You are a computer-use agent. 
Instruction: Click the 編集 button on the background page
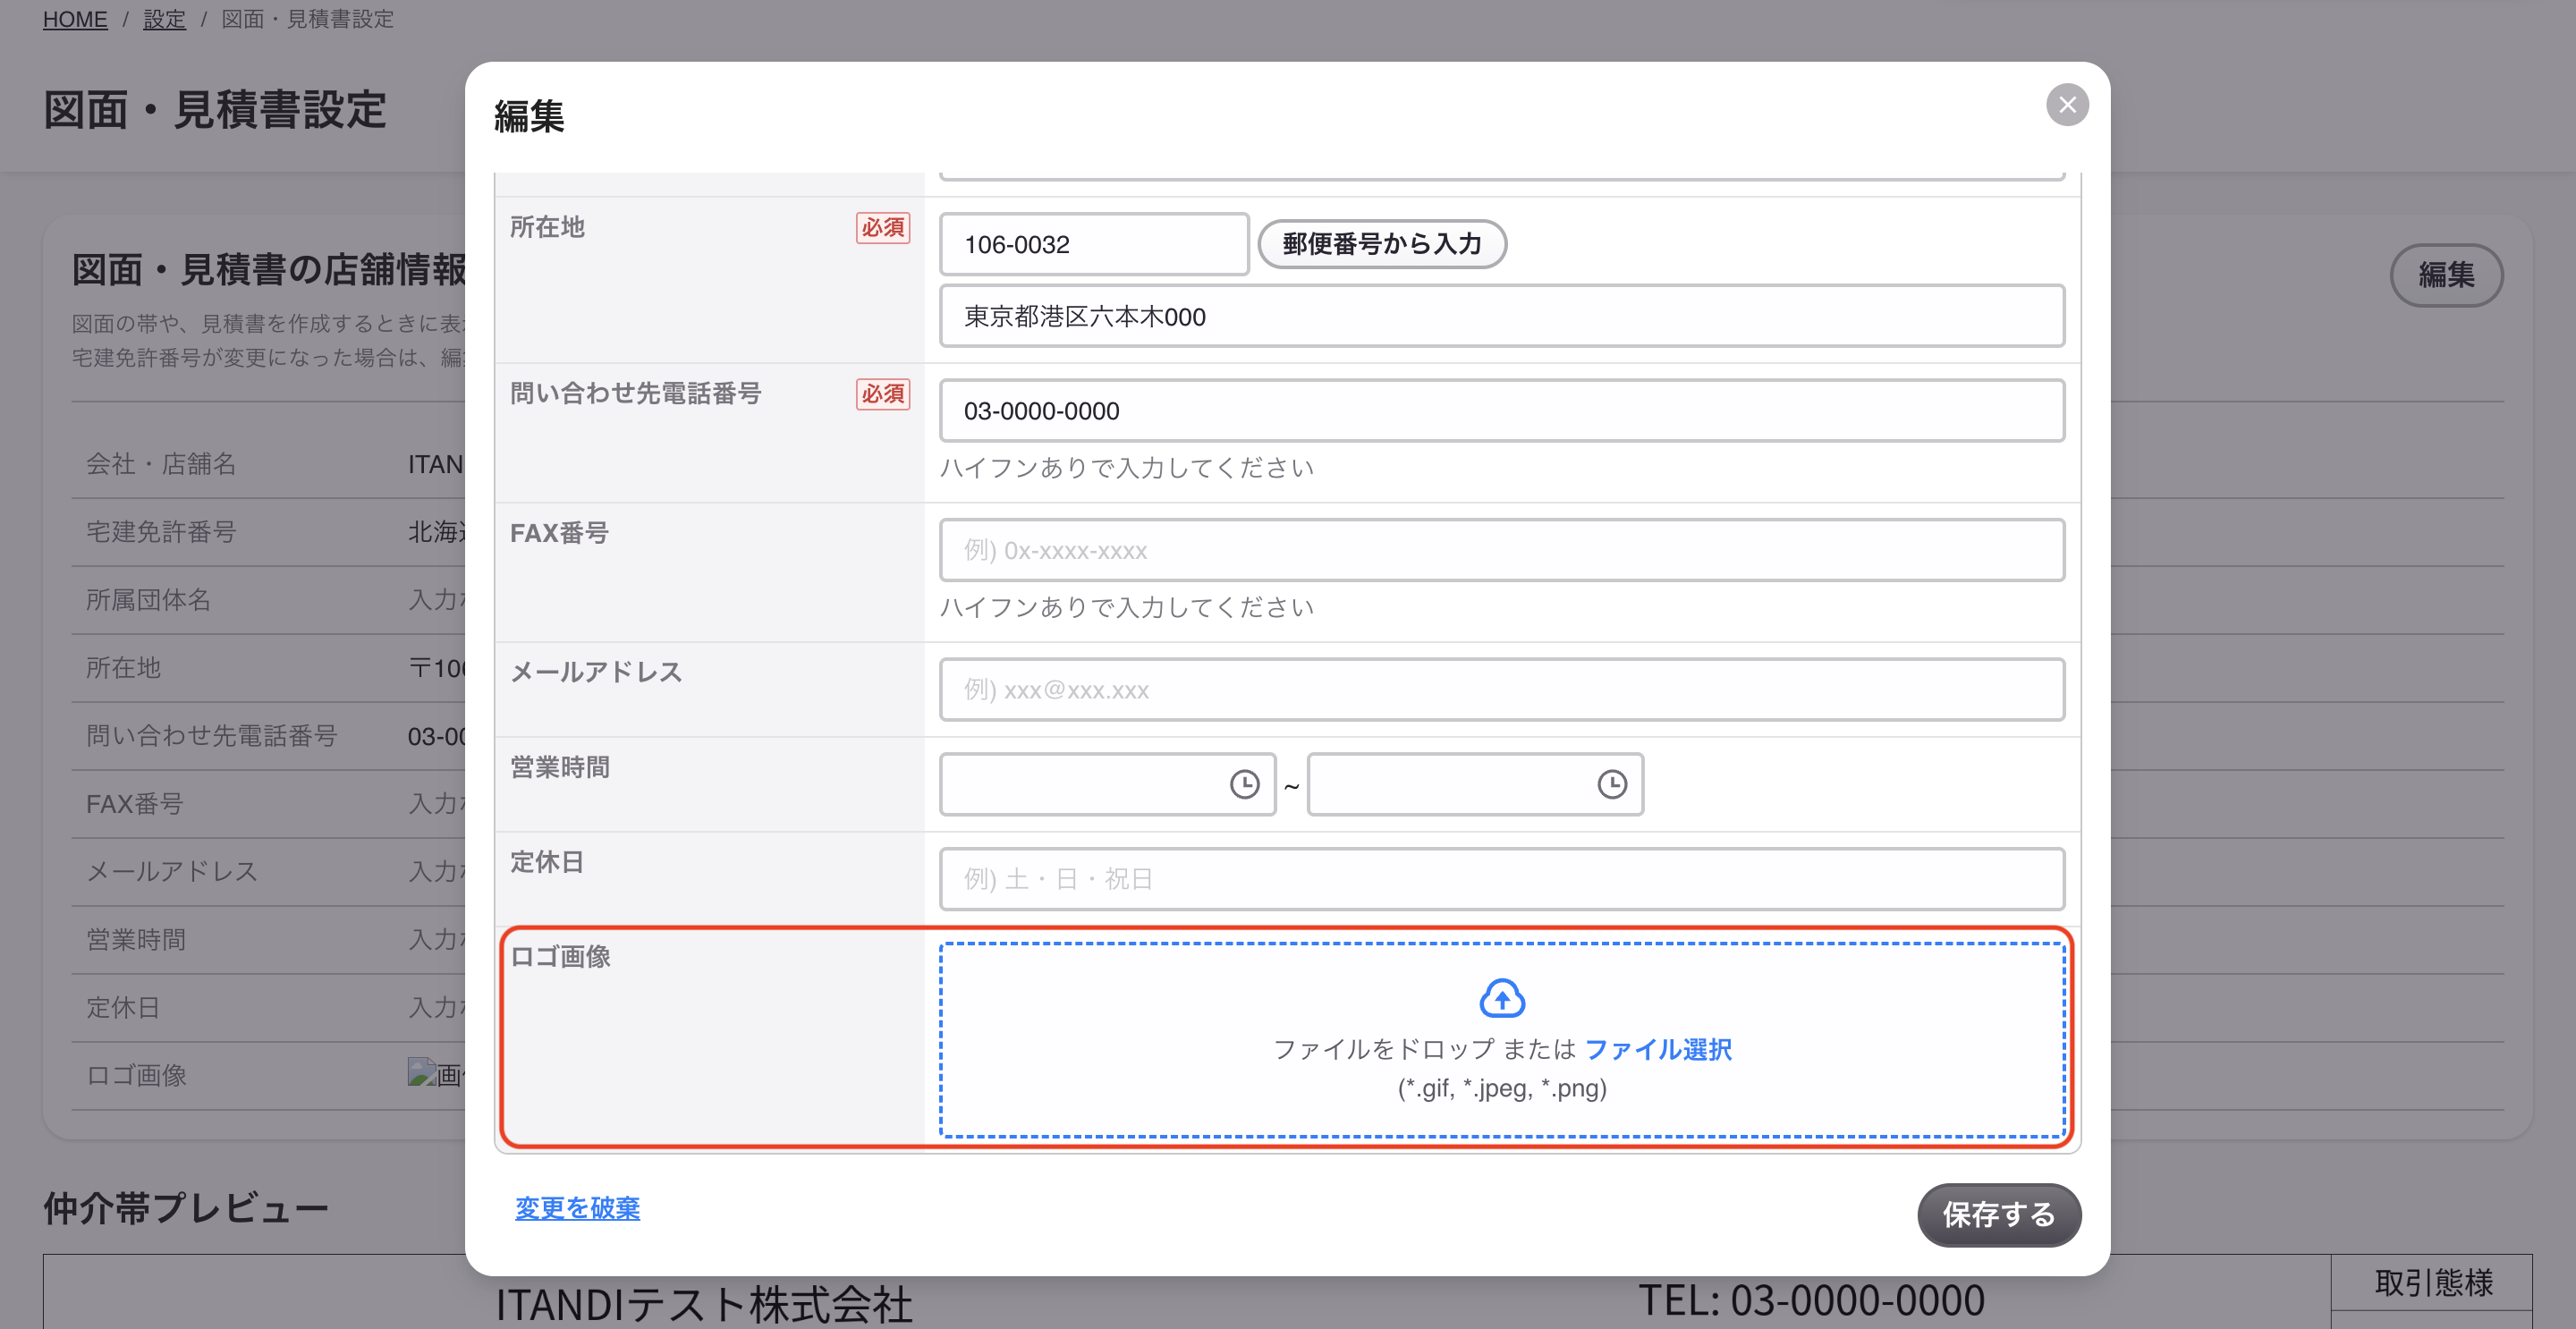(x=2446, y=275)
